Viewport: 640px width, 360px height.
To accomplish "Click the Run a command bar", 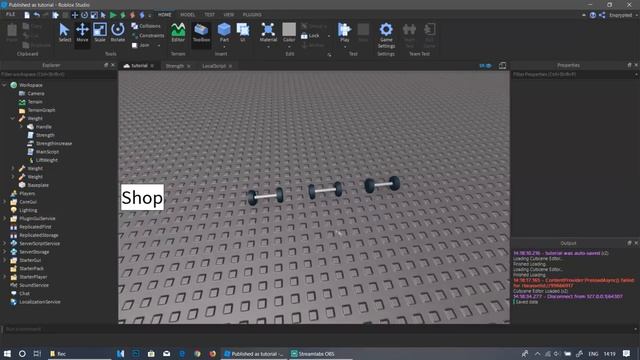I will point(318,329).
